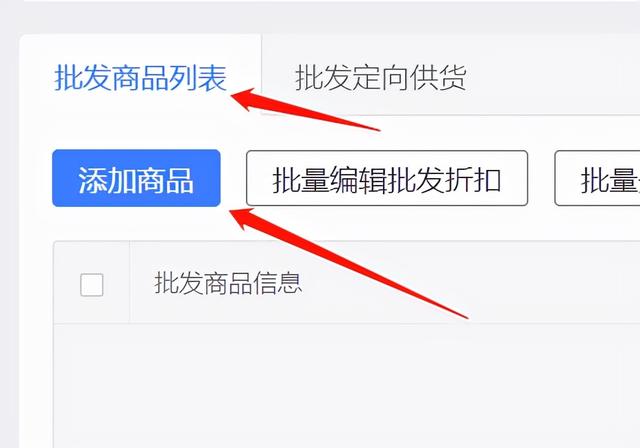
Task: Toggle the checkbox beside 批发商品信息
Action: 92,284
